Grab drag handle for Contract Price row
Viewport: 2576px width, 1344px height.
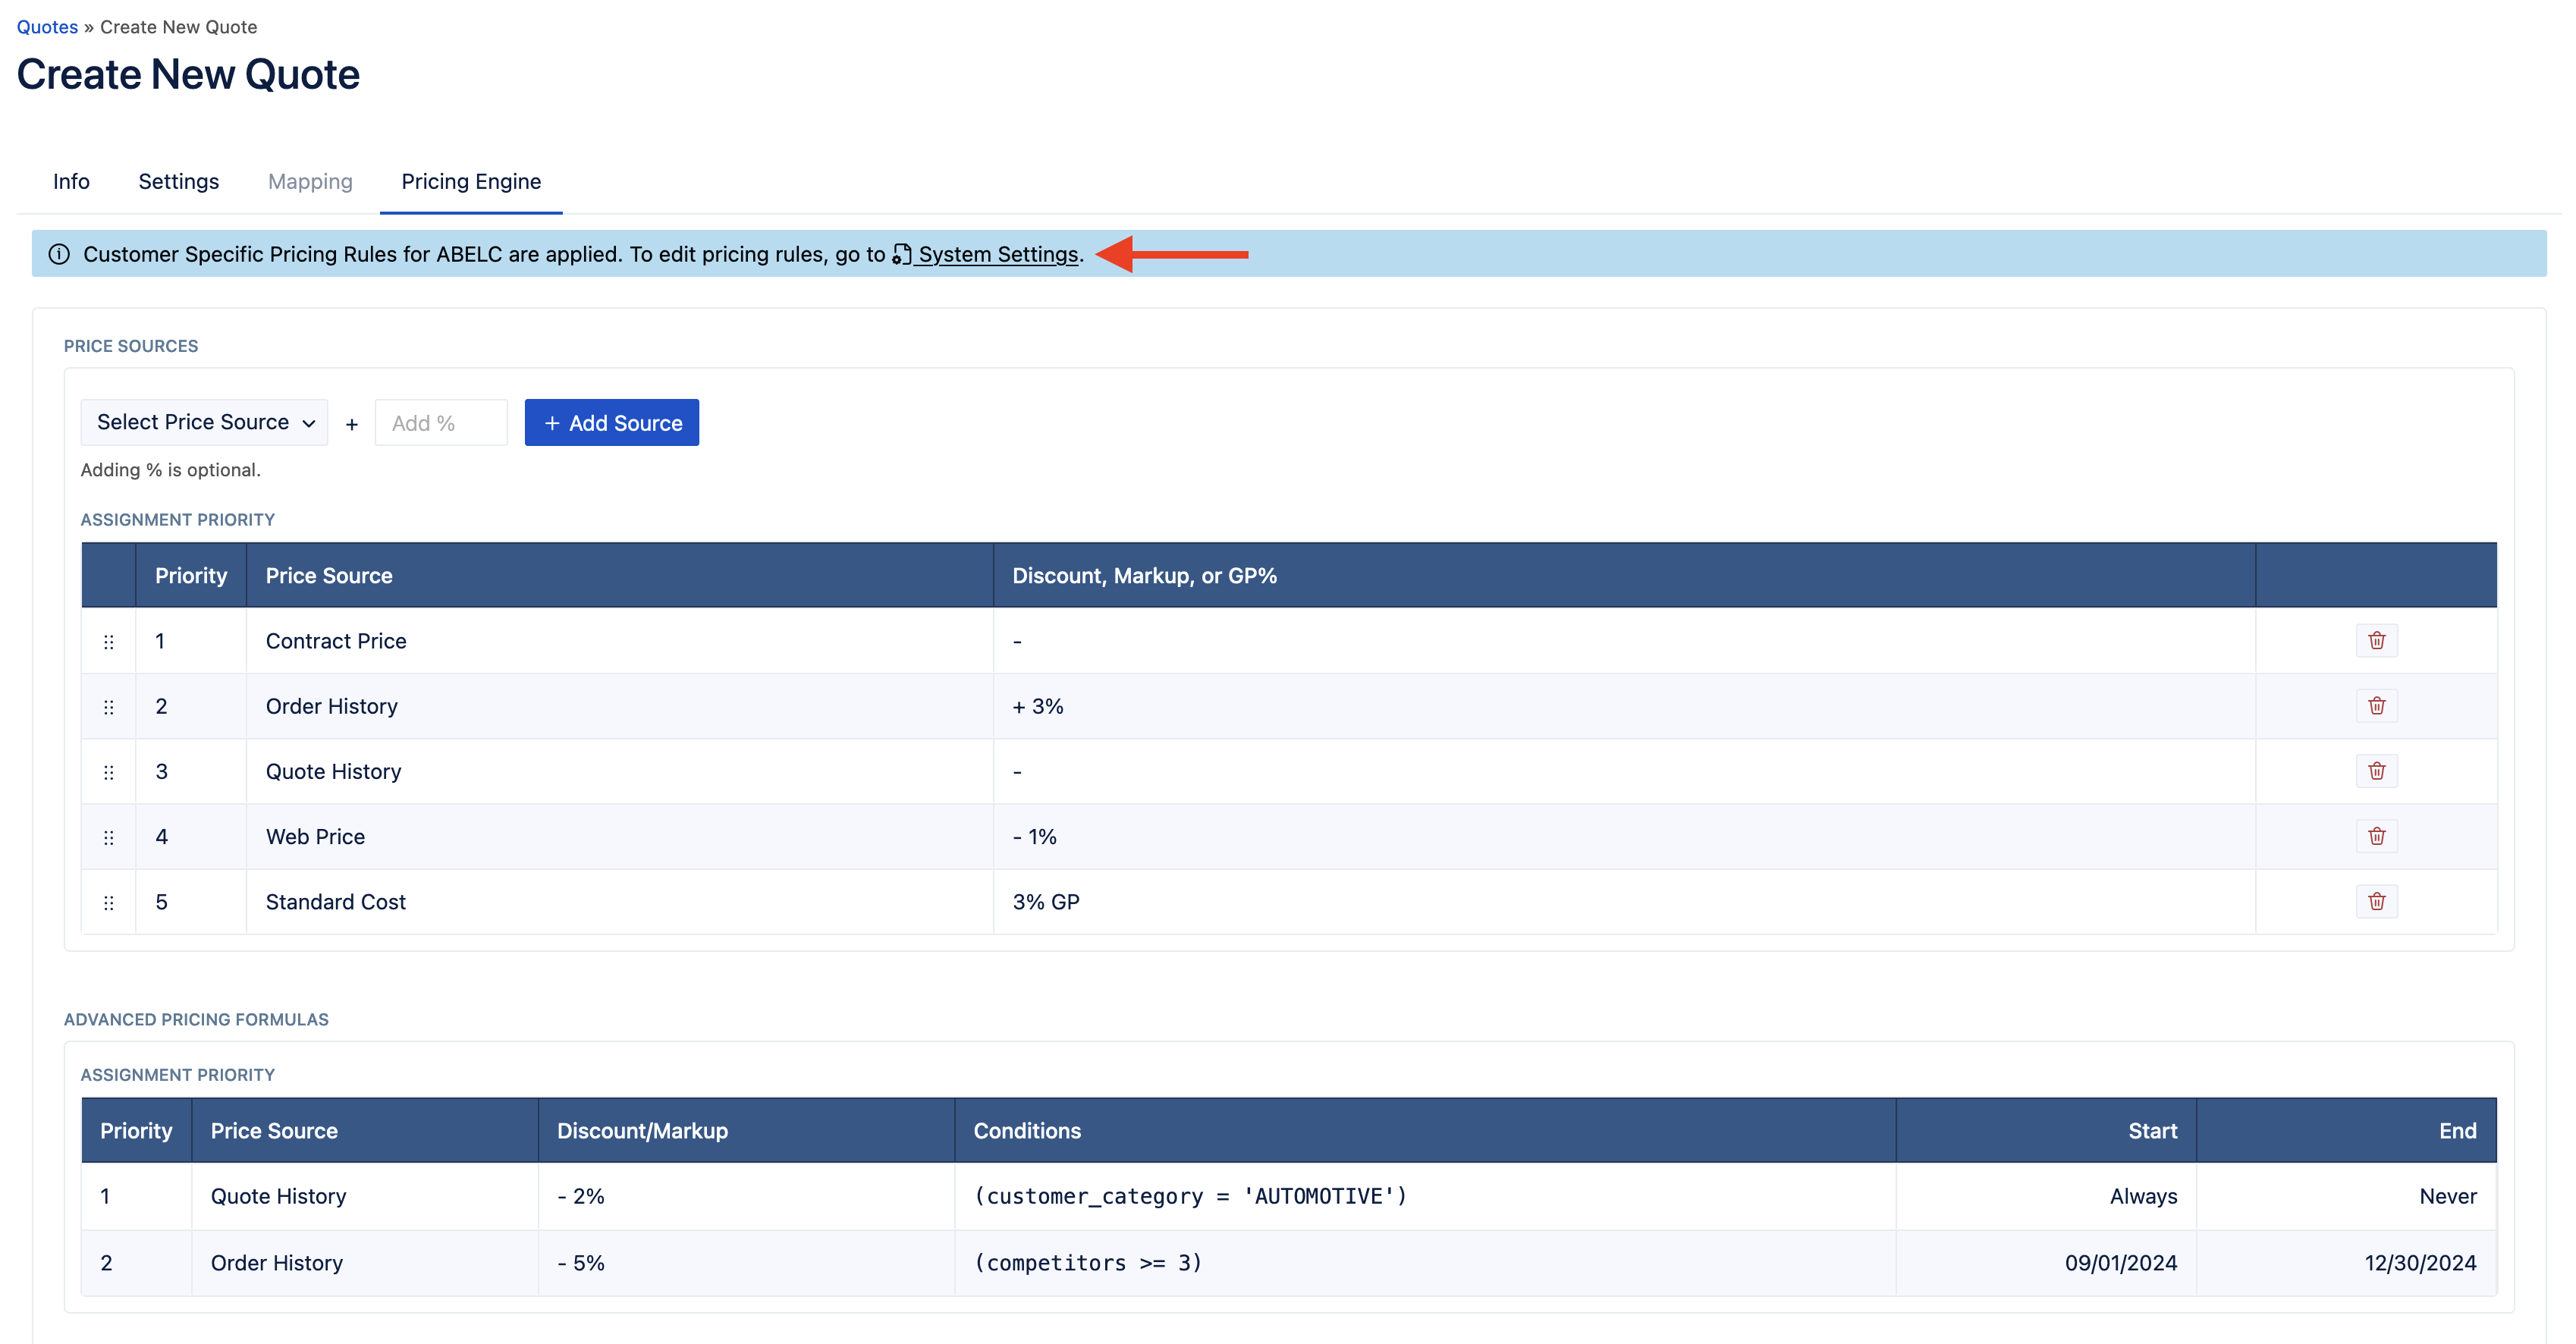(109, 642)
